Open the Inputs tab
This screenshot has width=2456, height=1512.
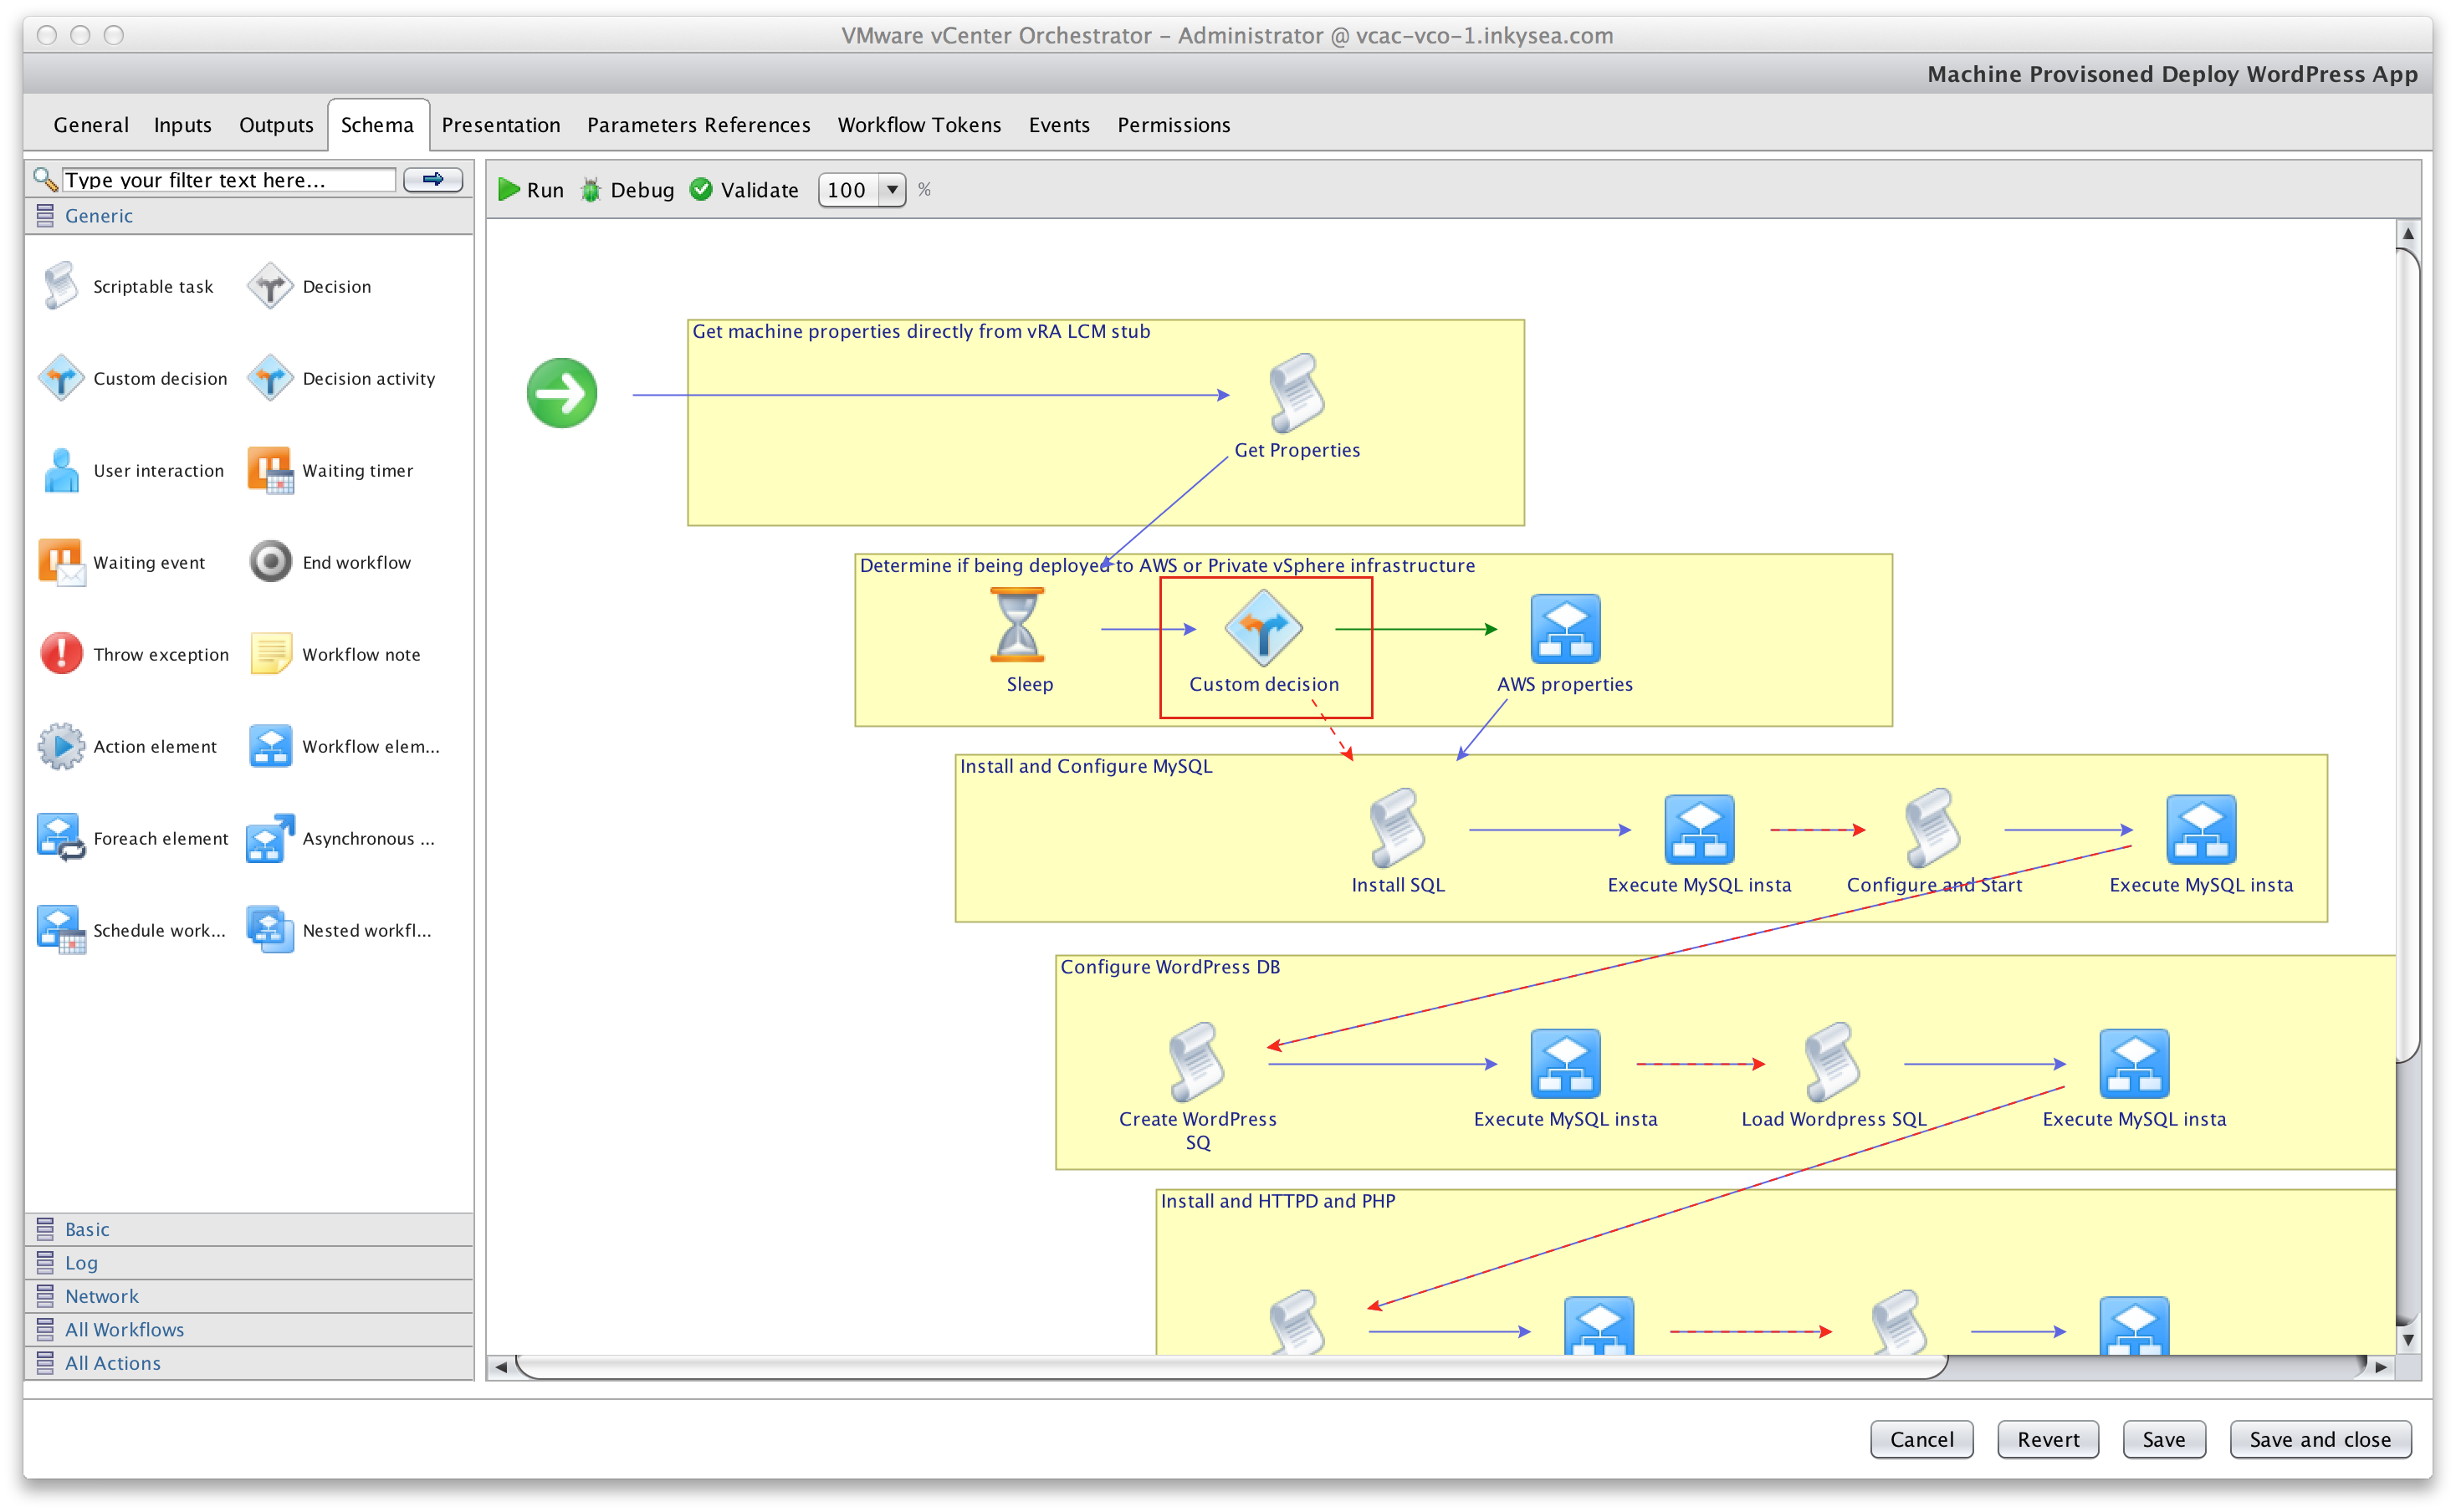182,125
